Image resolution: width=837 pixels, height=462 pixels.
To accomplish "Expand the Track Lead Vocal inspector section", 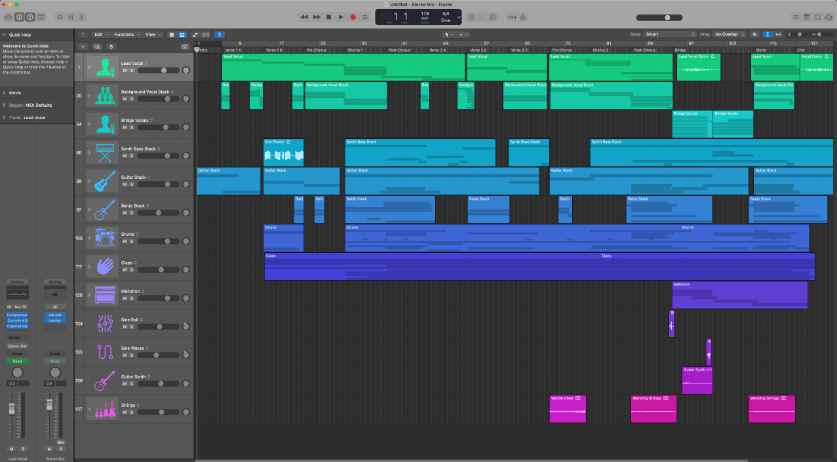I will pos(4,118).
